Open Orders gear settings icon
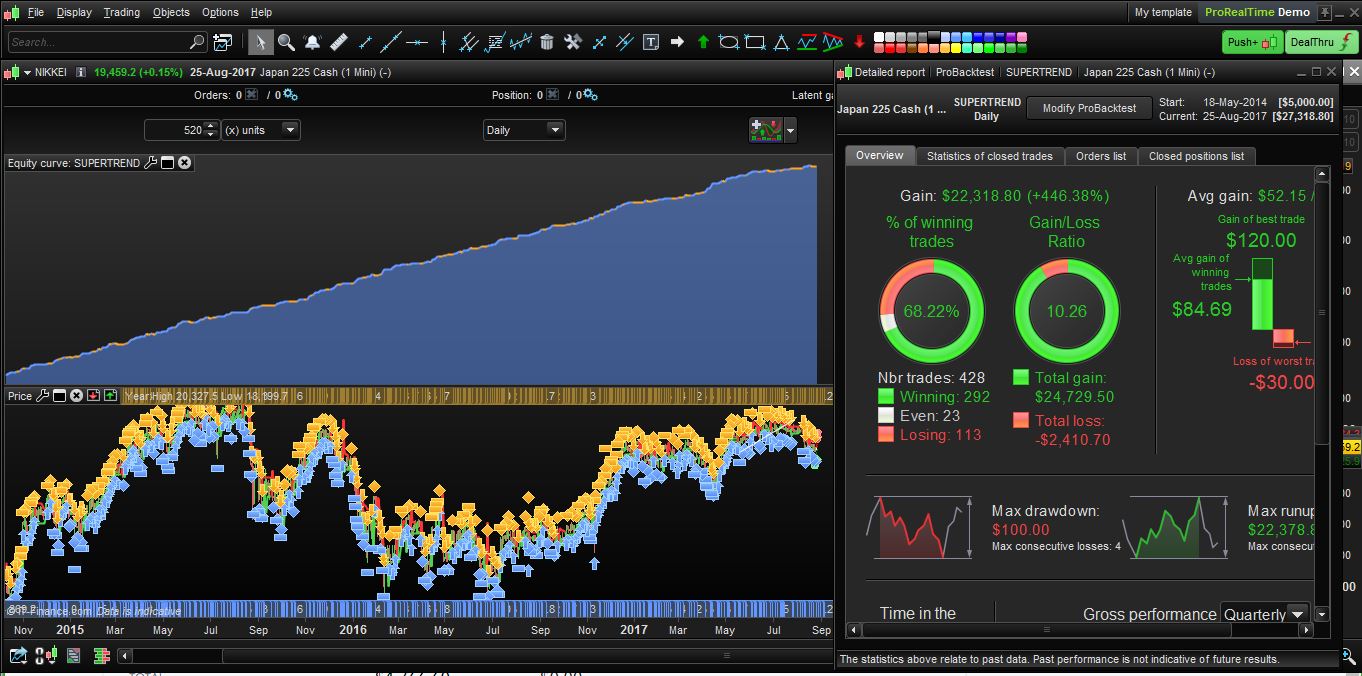The width and height of the screenshot is (1362, 676). 290,95
